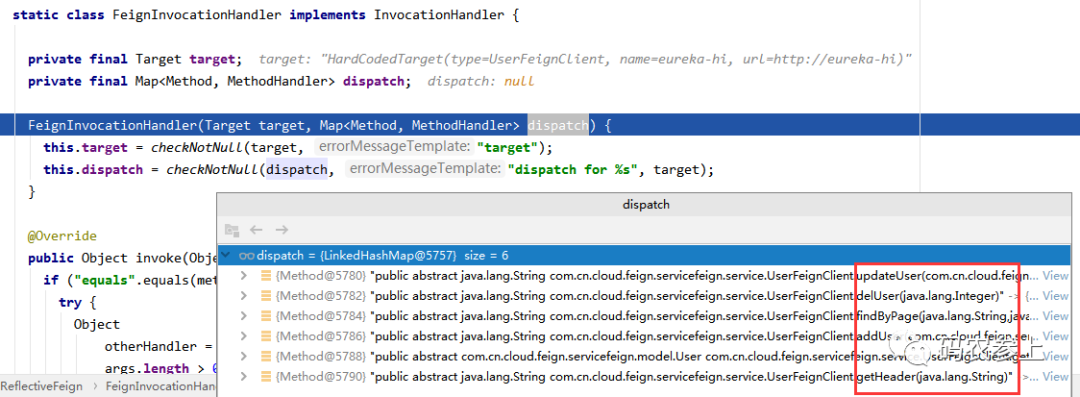
Task: Open View link for the findByPage row
Action: (x=1056, y=316)
